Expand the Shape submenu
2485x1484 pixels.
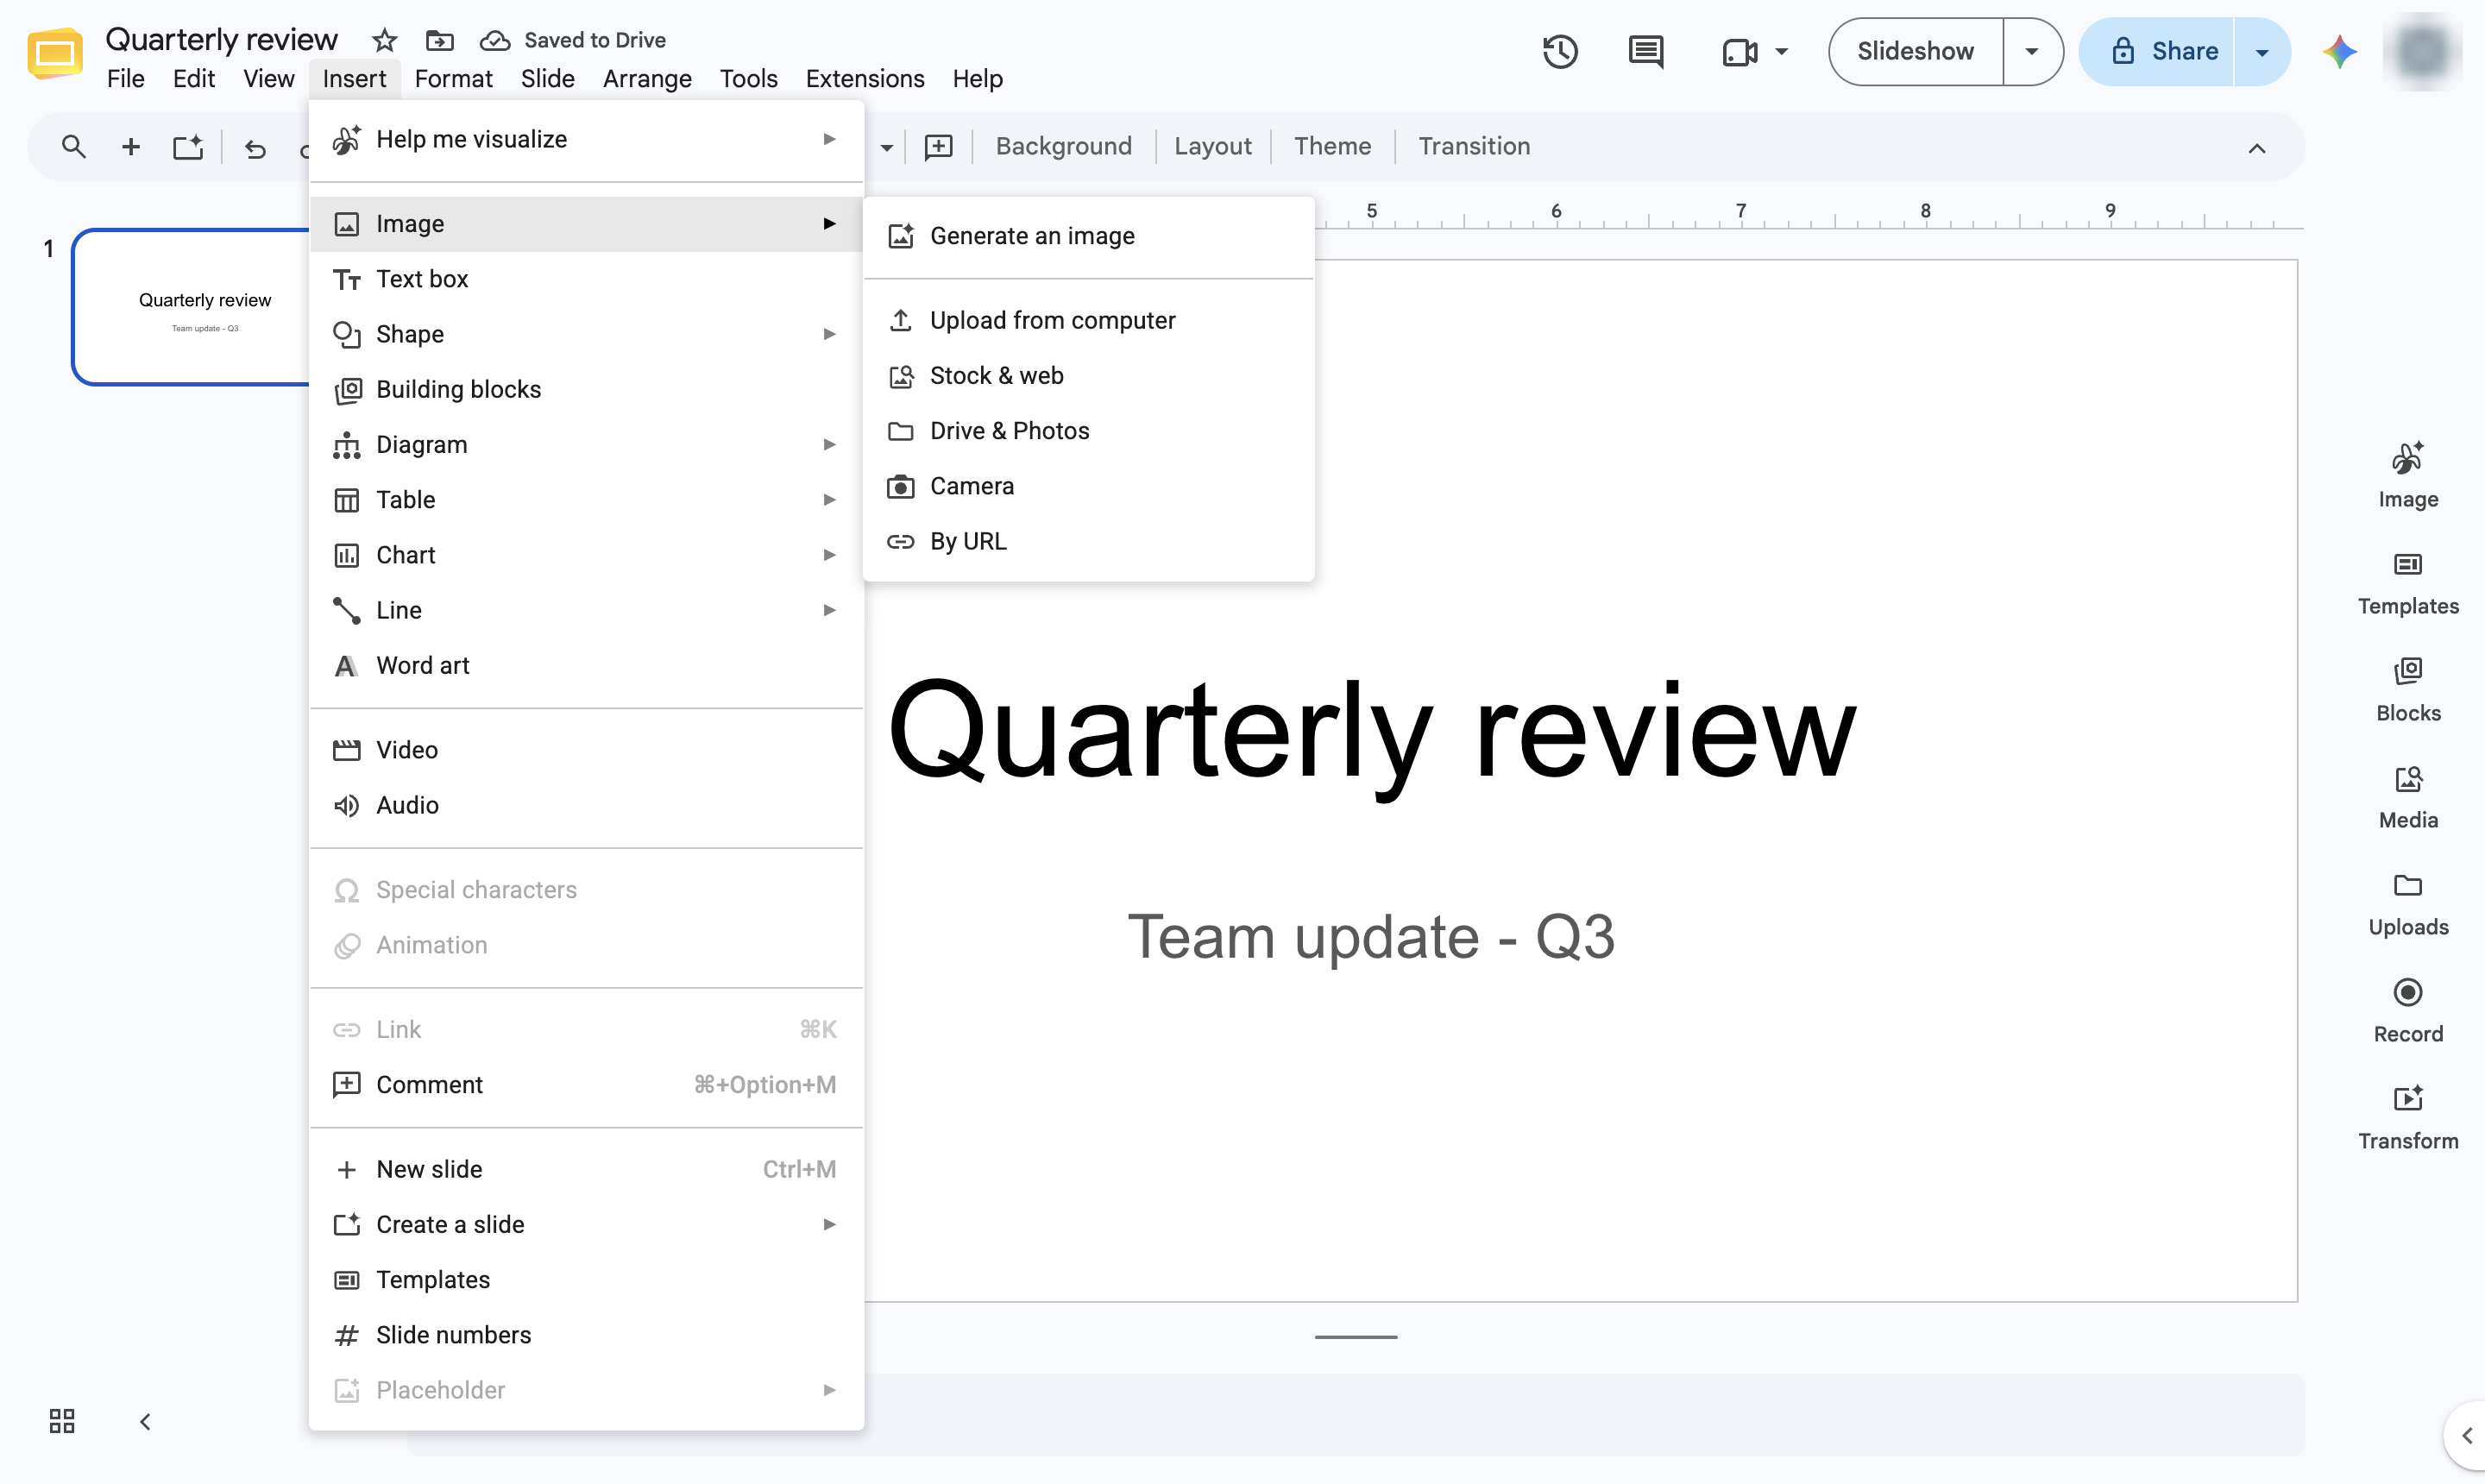pyautogui.click(x=586, y=334)
